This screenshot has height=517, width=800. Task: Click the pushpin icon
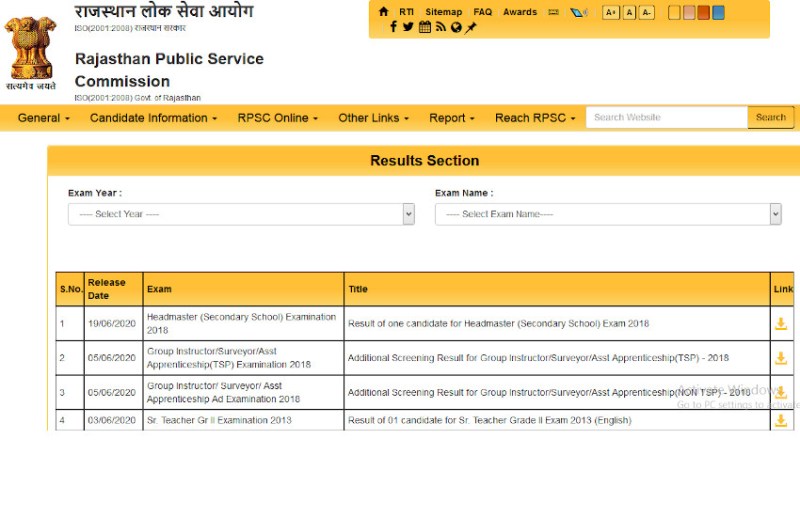(470, 27)
